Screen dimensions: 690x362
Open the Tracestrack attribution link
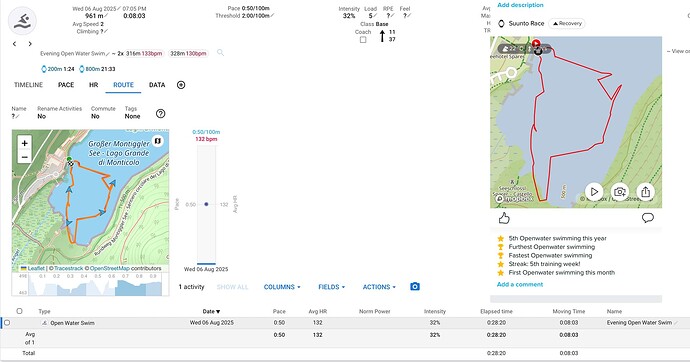click(x=69, y=268)
